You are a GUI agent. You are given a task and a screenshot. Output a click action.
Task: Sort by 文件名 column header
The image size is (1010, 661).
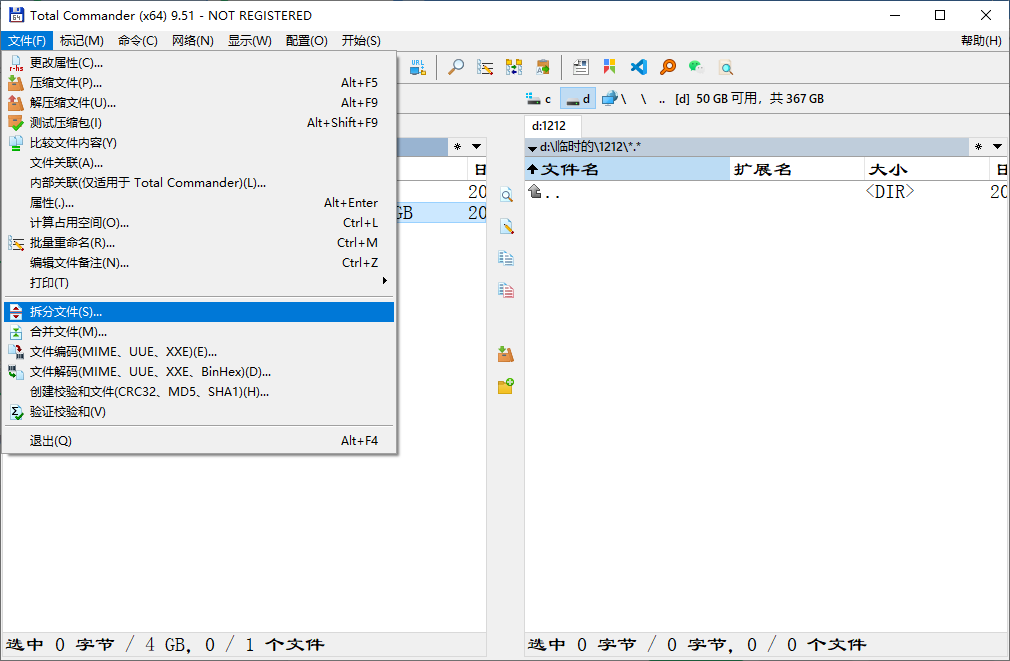627,169
